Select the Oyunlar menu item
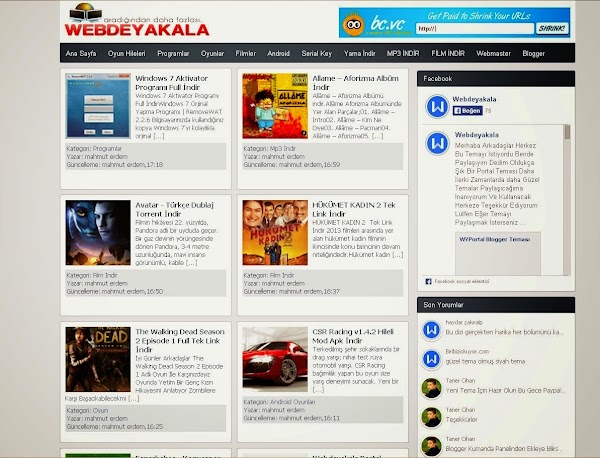This screenshot has width=600, height=458. click(x=212, y=54)
